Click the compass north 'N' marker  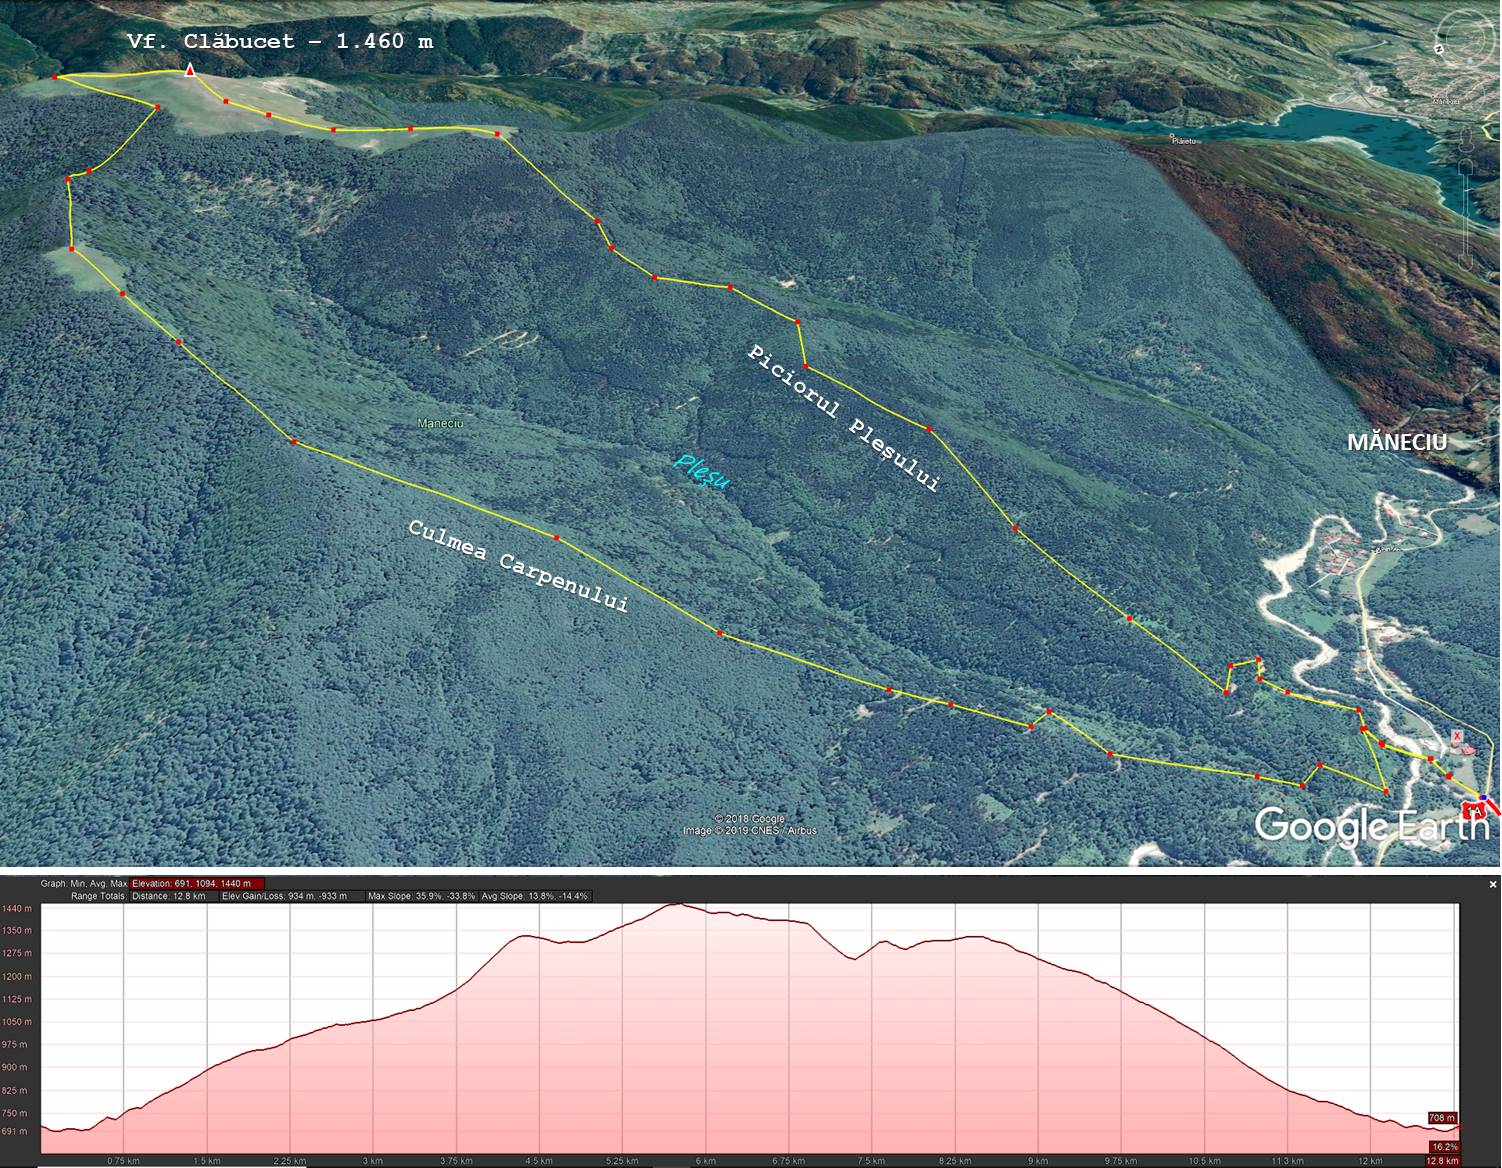point(1439,47)
